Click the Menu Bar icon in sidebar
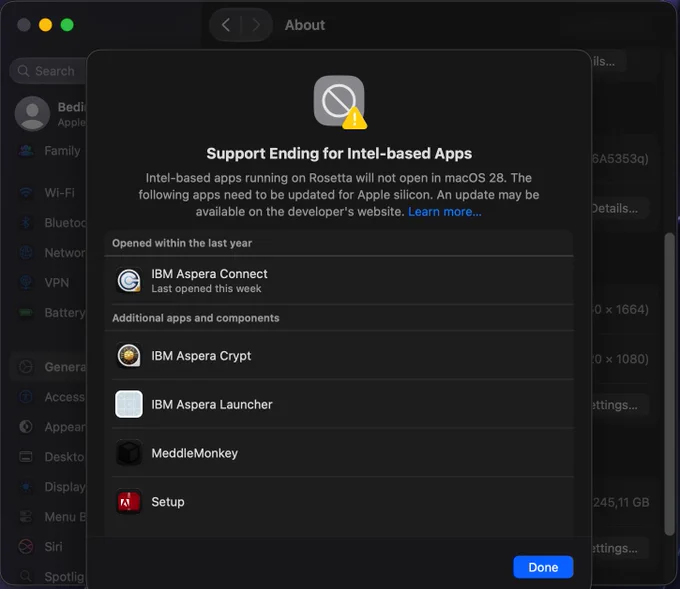 26,517
